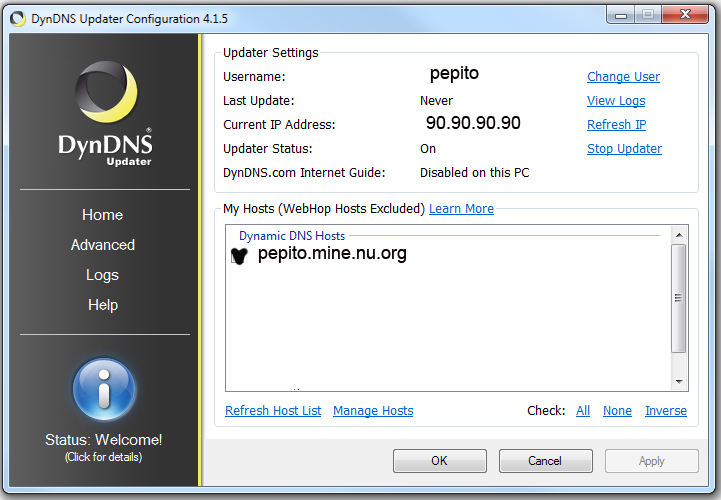Click the Last Update Never value
Screen dimensions: 721x500
[436, 101]
